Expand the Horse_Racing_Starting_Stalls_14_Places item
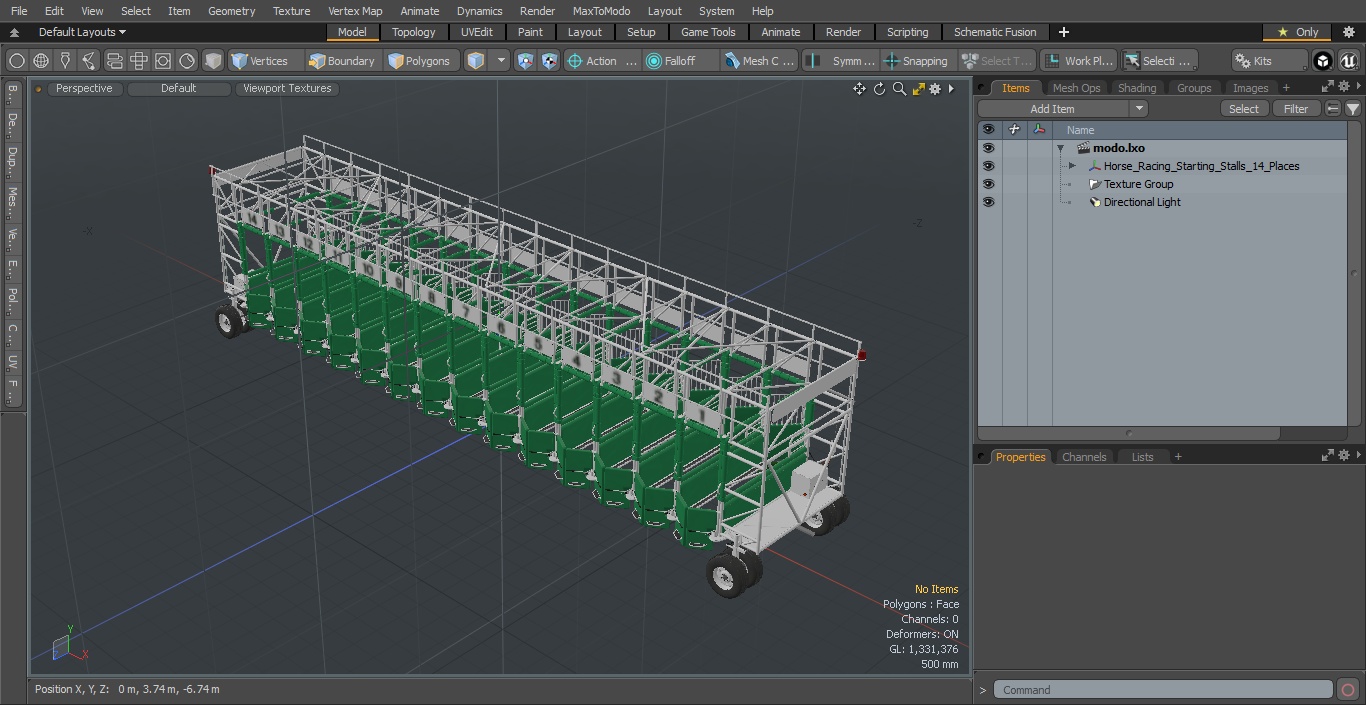Screen dimensions: 1366x705 tap(1072, 166)
